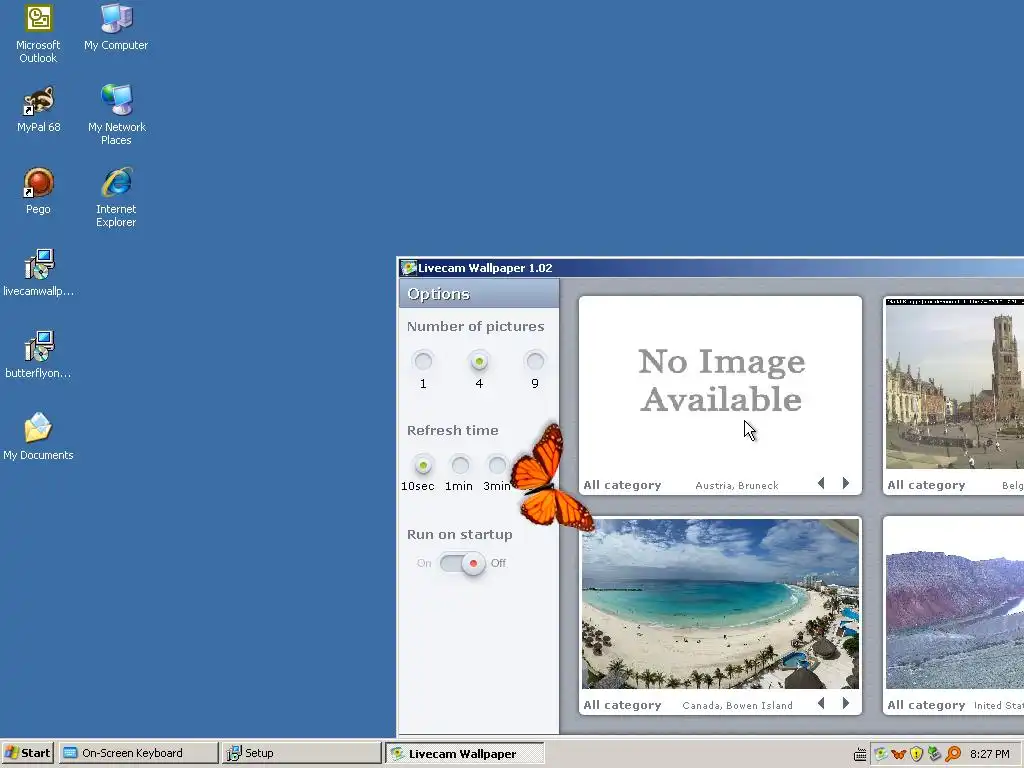Screen dimensions: 1024x768
Task: Show next webcam for Austria, Bruneck
Action: [x=846, y=483]
